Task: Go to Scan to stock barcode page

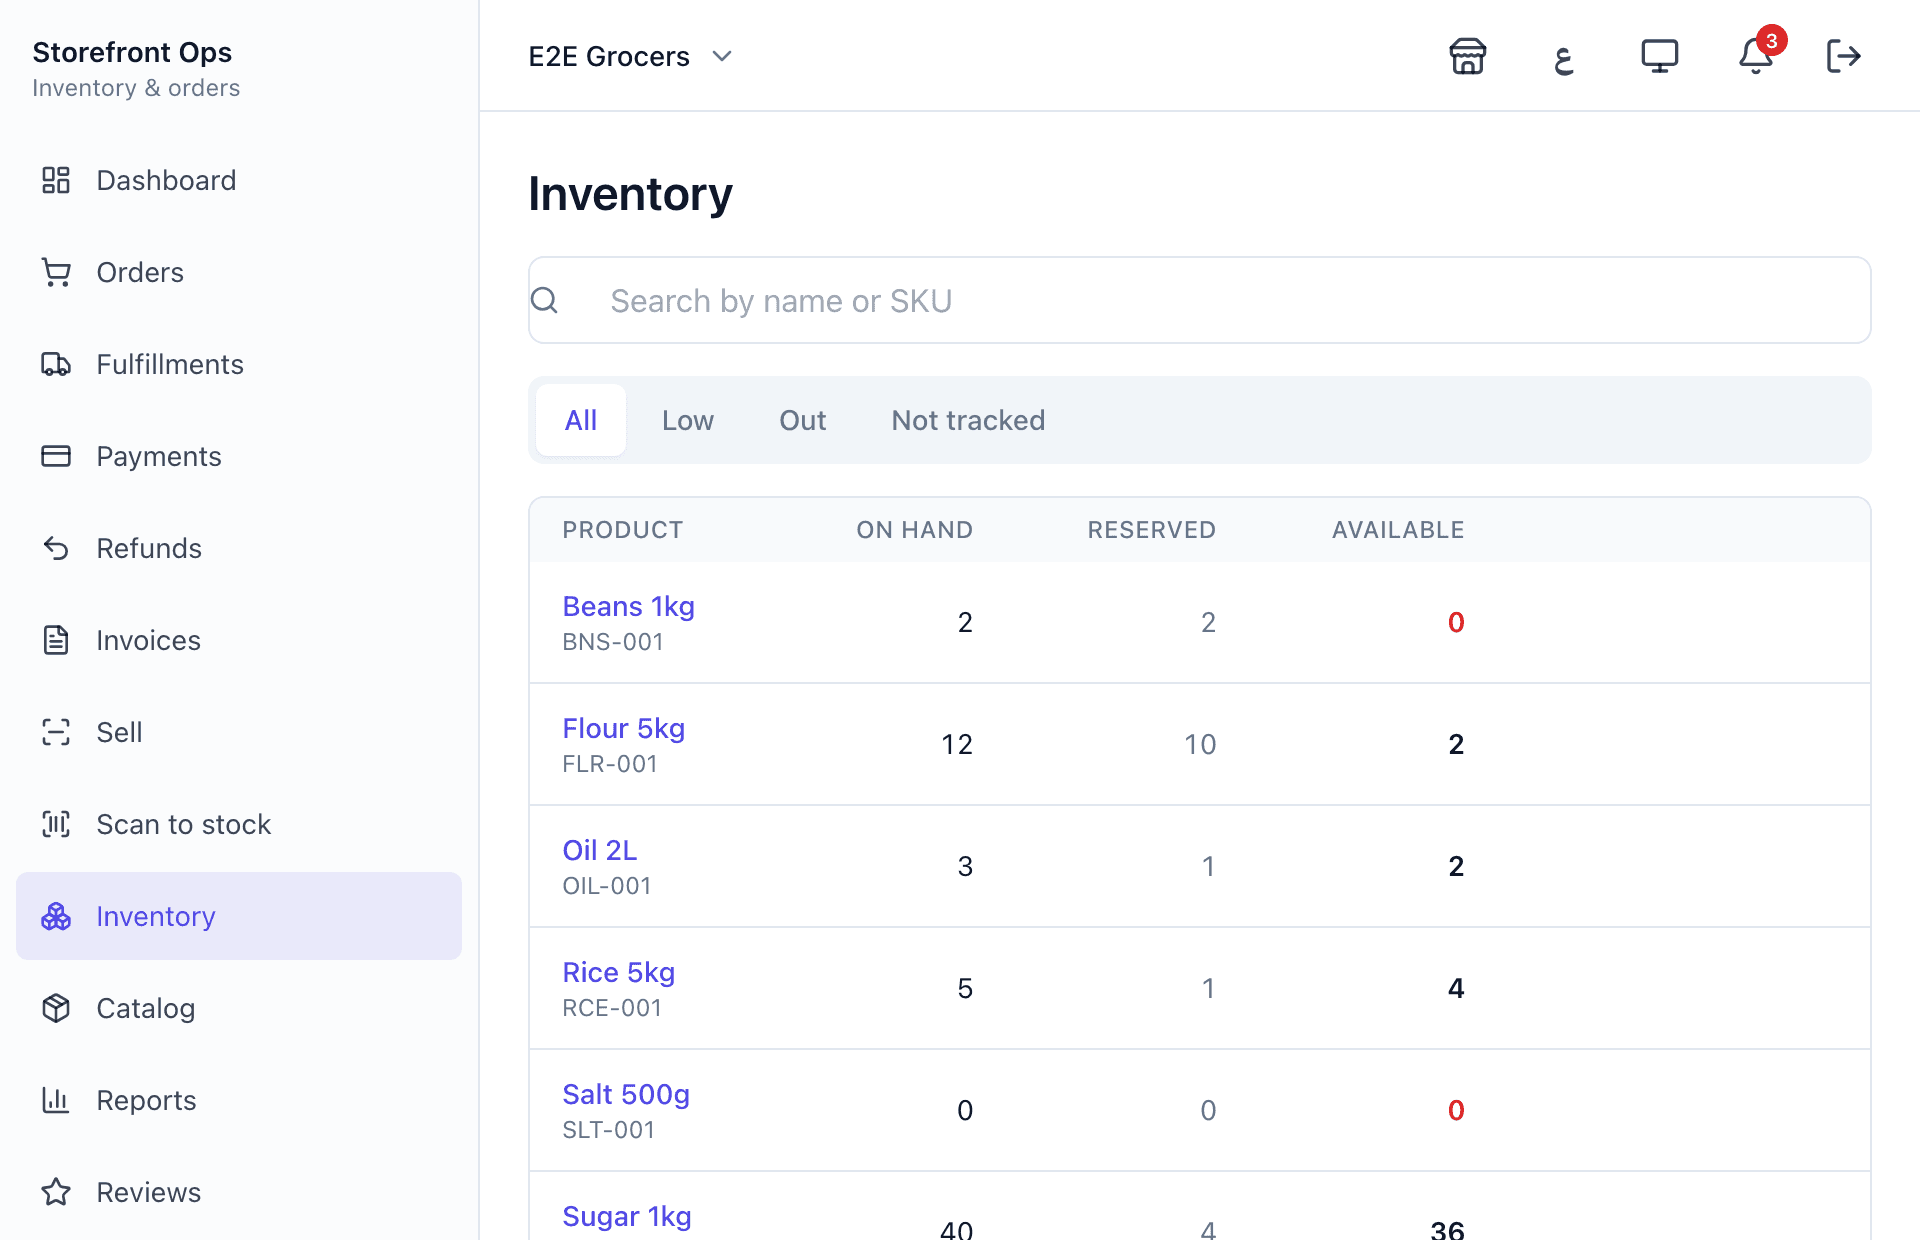Action: coord(239,824)
